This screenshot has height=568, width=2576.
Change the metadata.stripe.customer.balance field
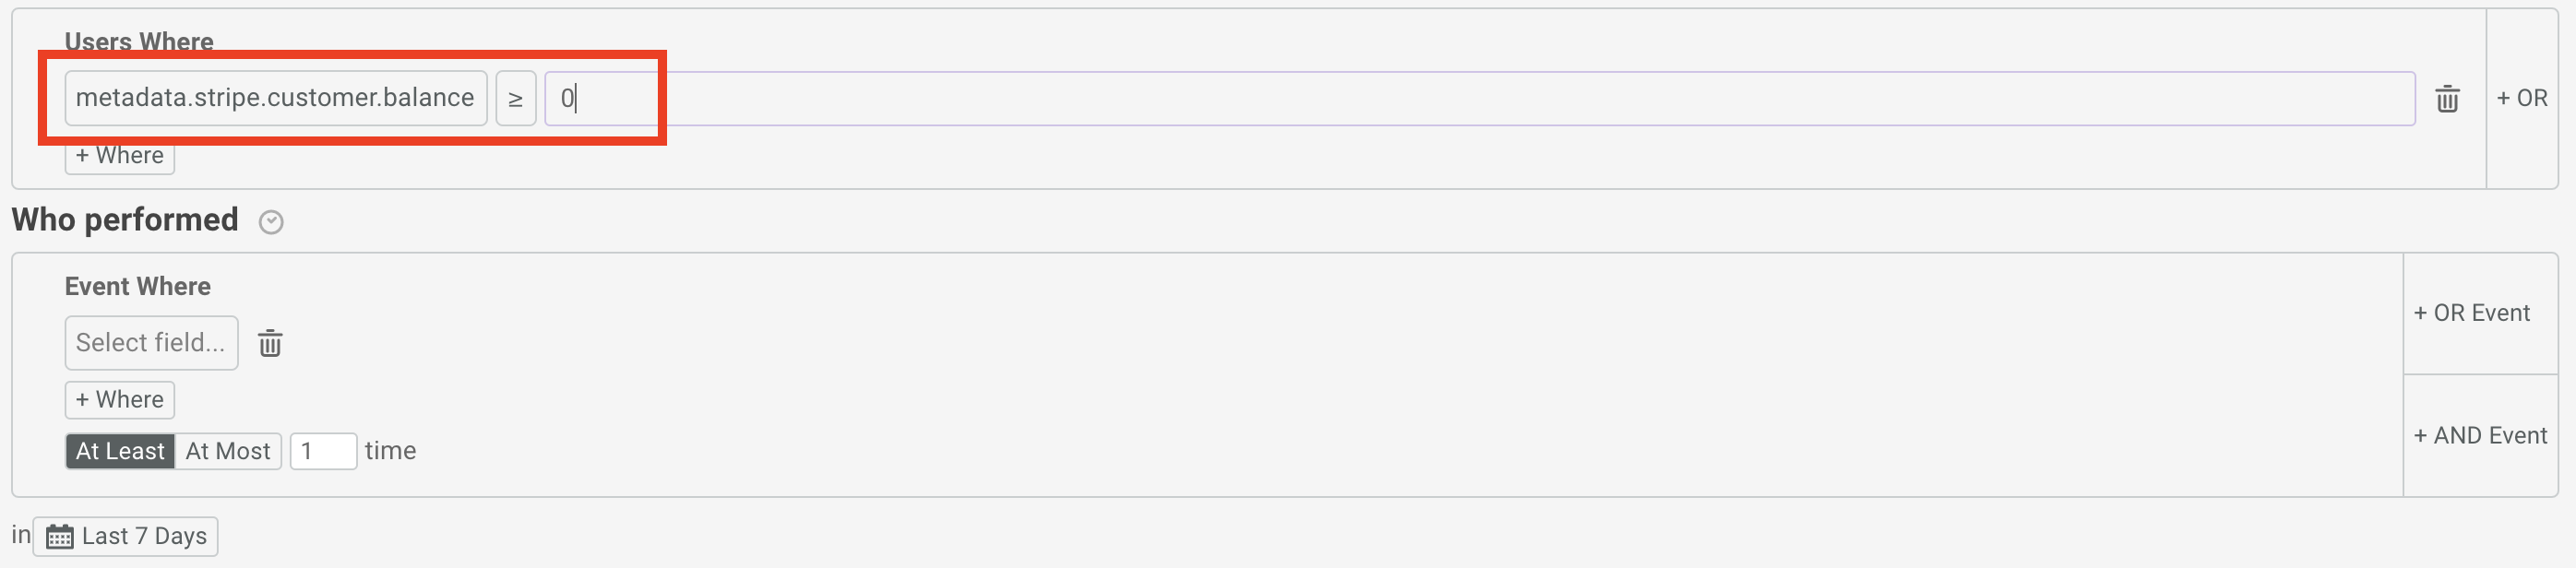pyautogui.click(x=276, y=98)
